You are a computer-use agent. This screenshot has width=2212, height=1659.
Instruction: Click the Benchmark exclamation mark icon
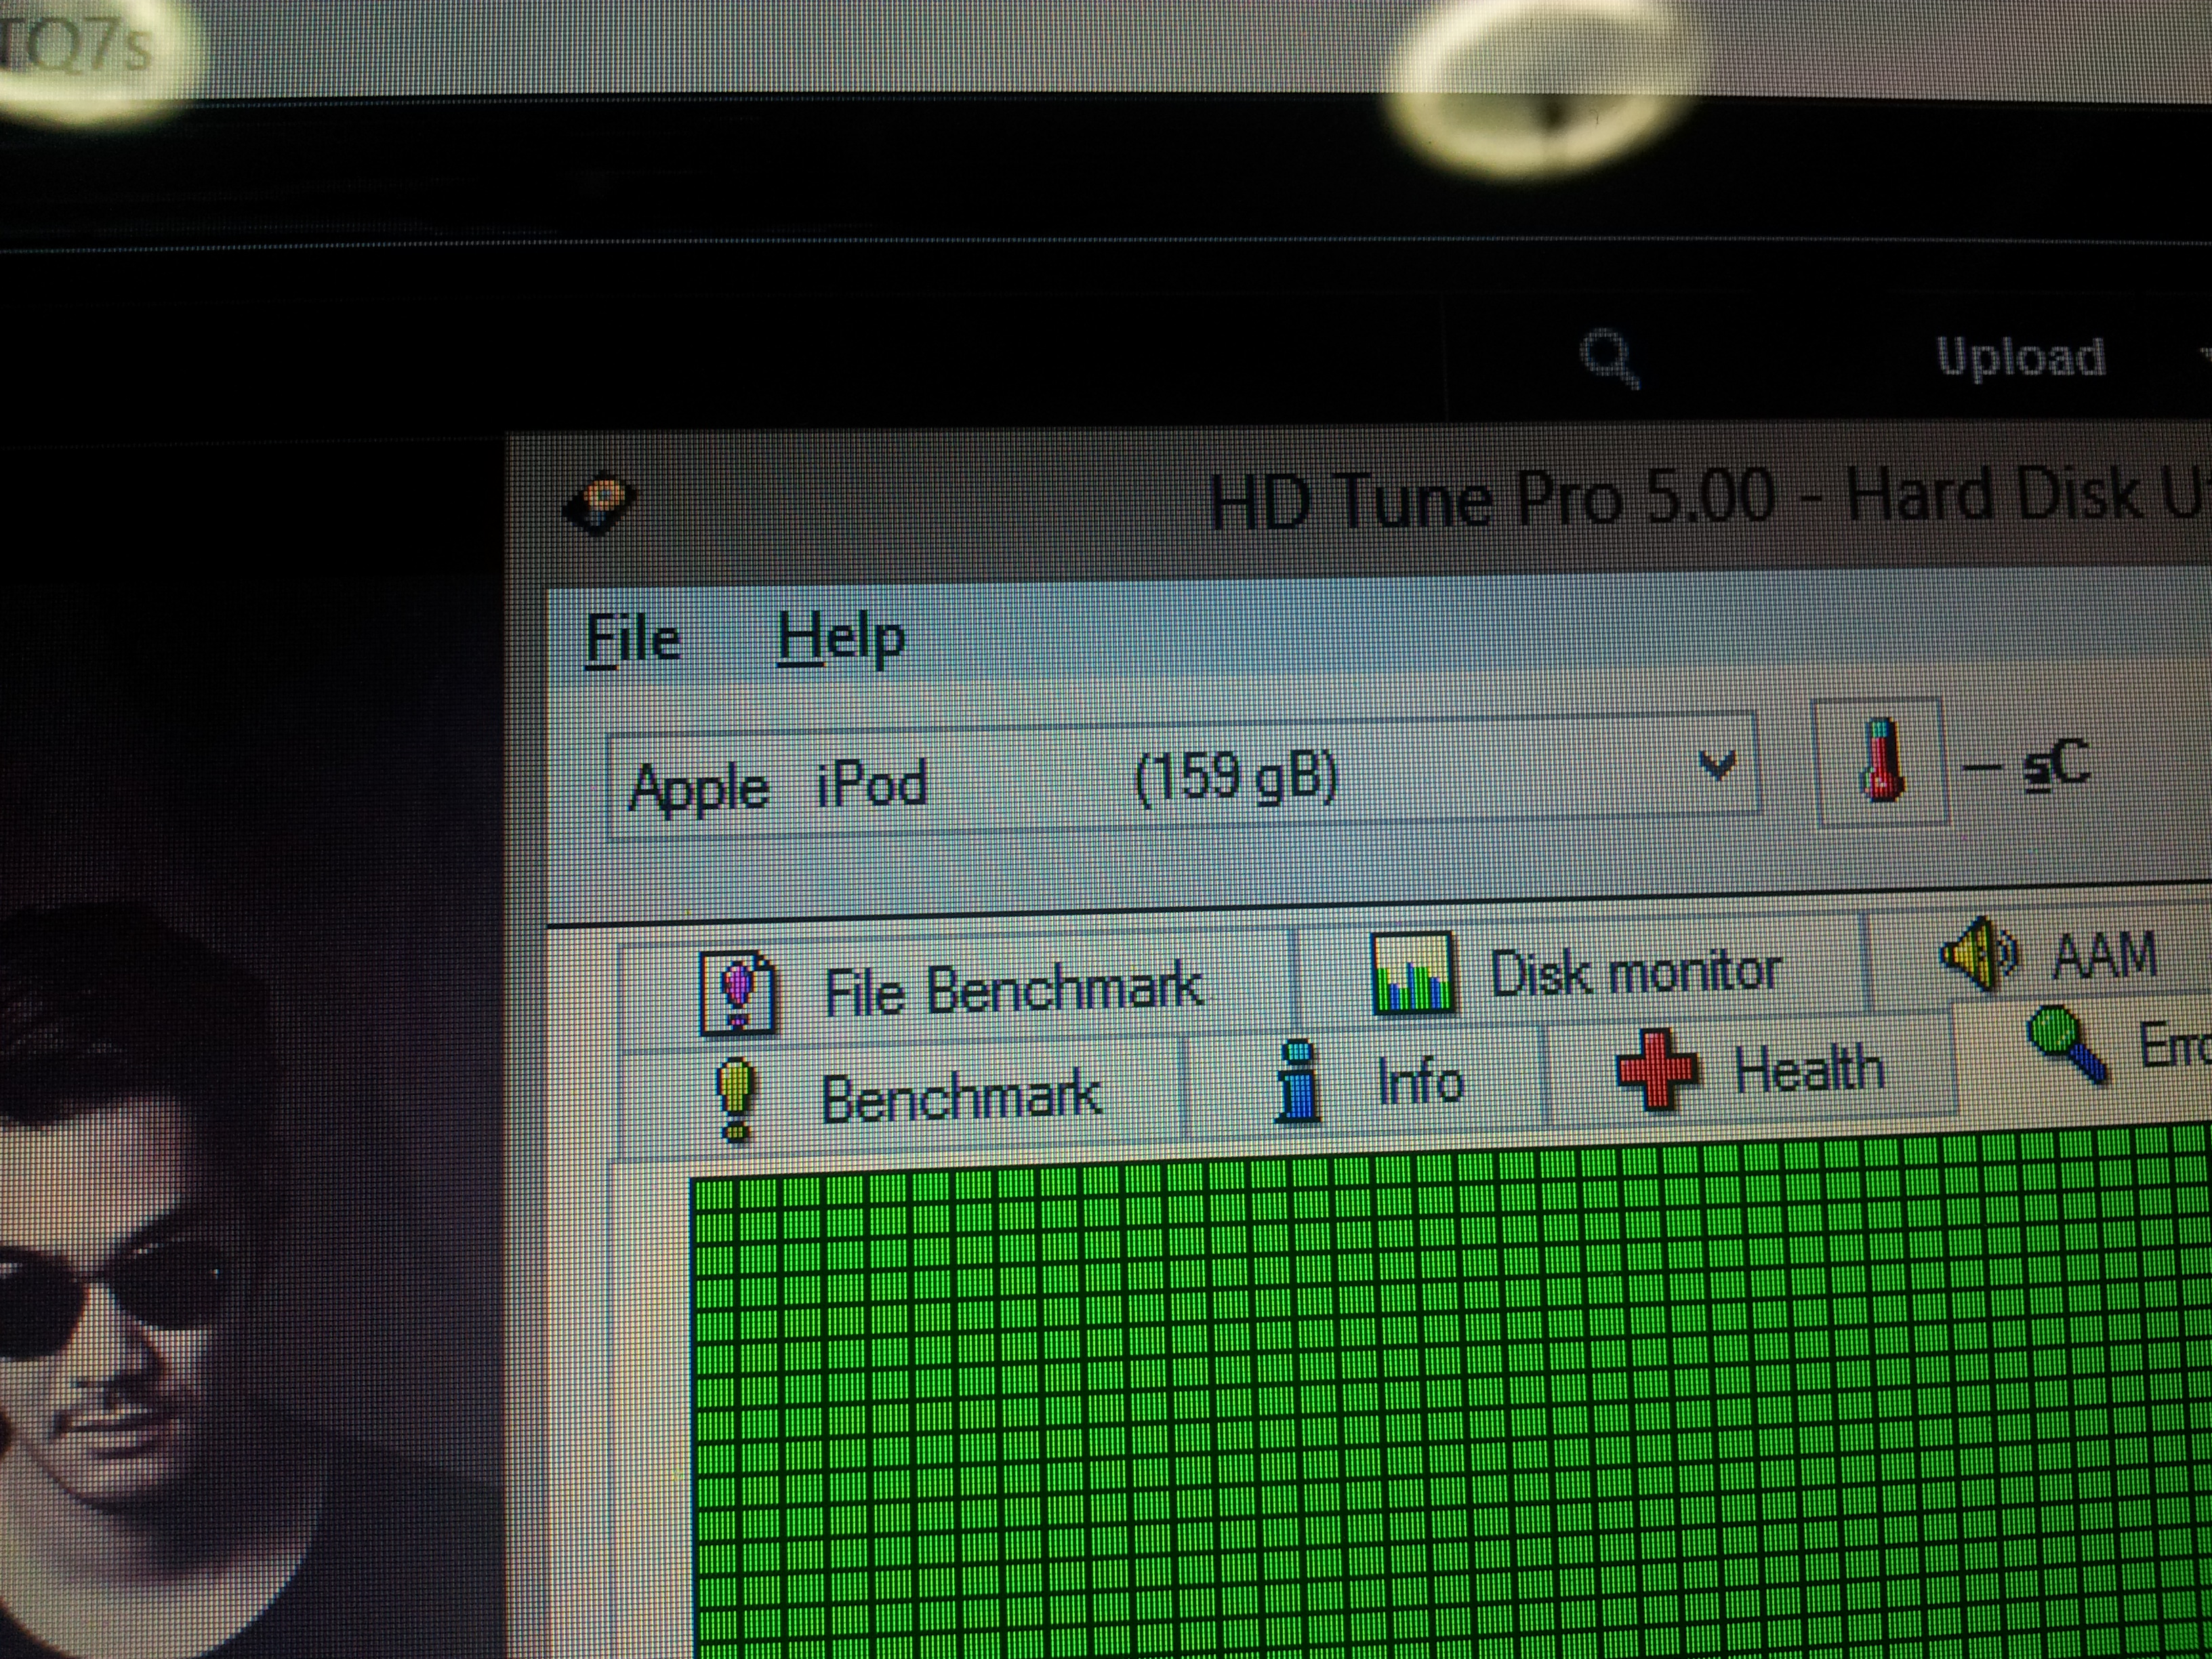click(x=735, y=1098)
